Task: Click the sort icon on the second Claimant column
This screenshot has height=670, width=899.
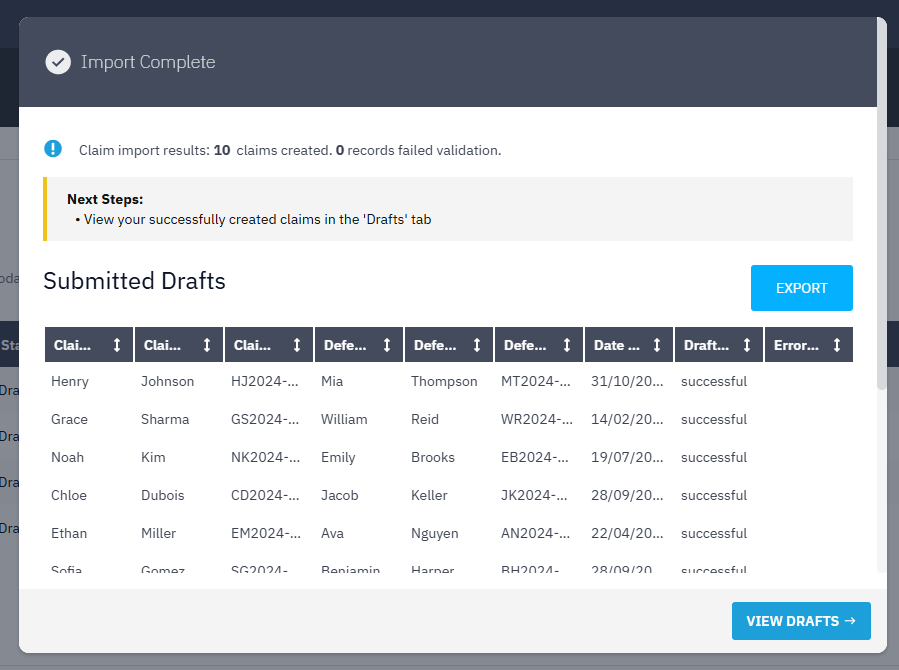Action: [x=209, y=344]
